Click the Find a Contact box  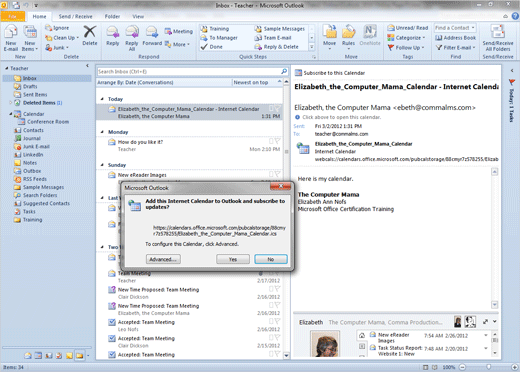455,28
